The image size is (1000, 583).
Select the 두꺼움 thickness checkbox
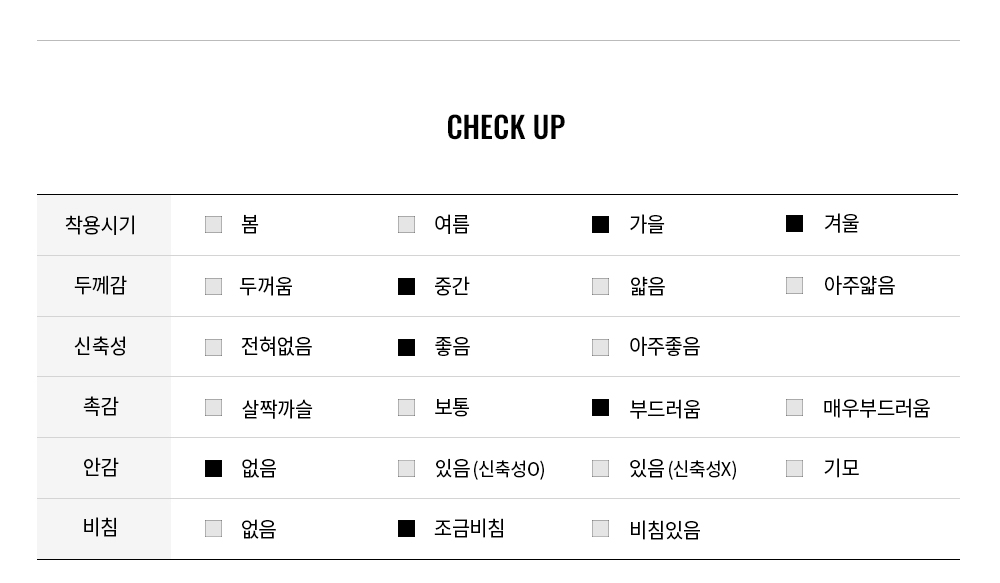coord(213,286)
